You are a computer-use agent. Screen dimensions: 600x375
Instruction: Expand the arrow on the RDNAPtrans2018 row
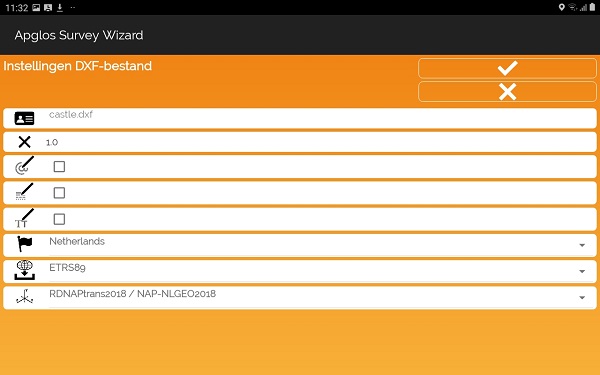[582, 298]
